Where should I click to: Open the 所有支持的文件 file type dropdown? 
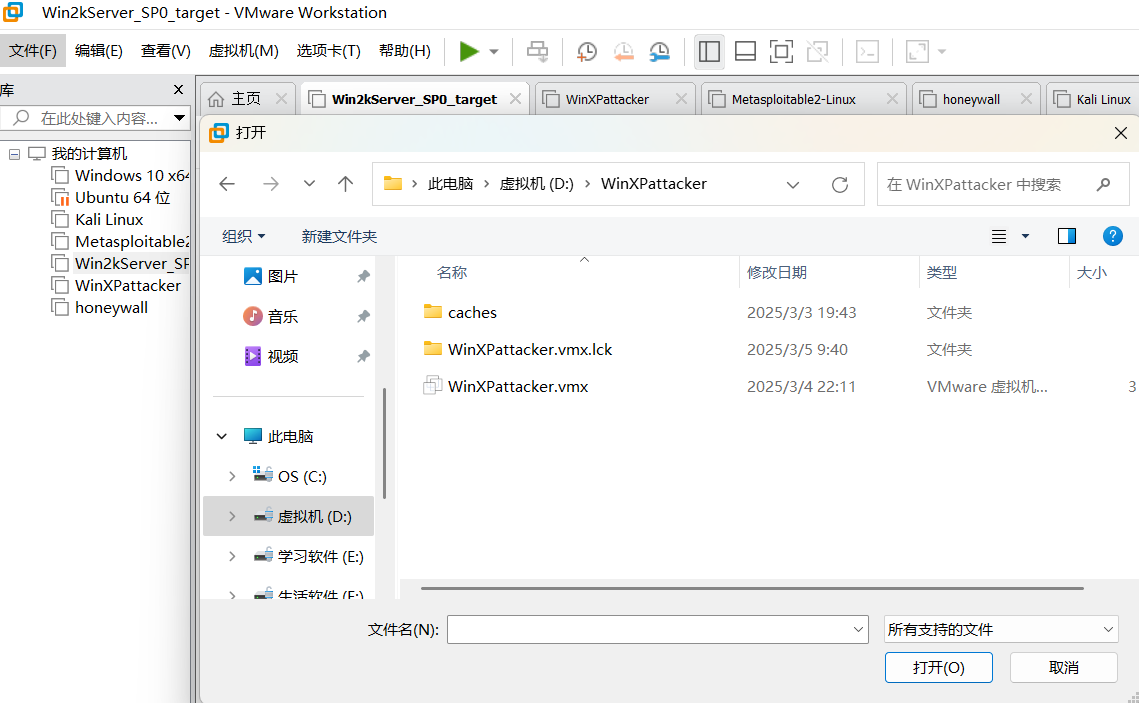[1001, 630]
